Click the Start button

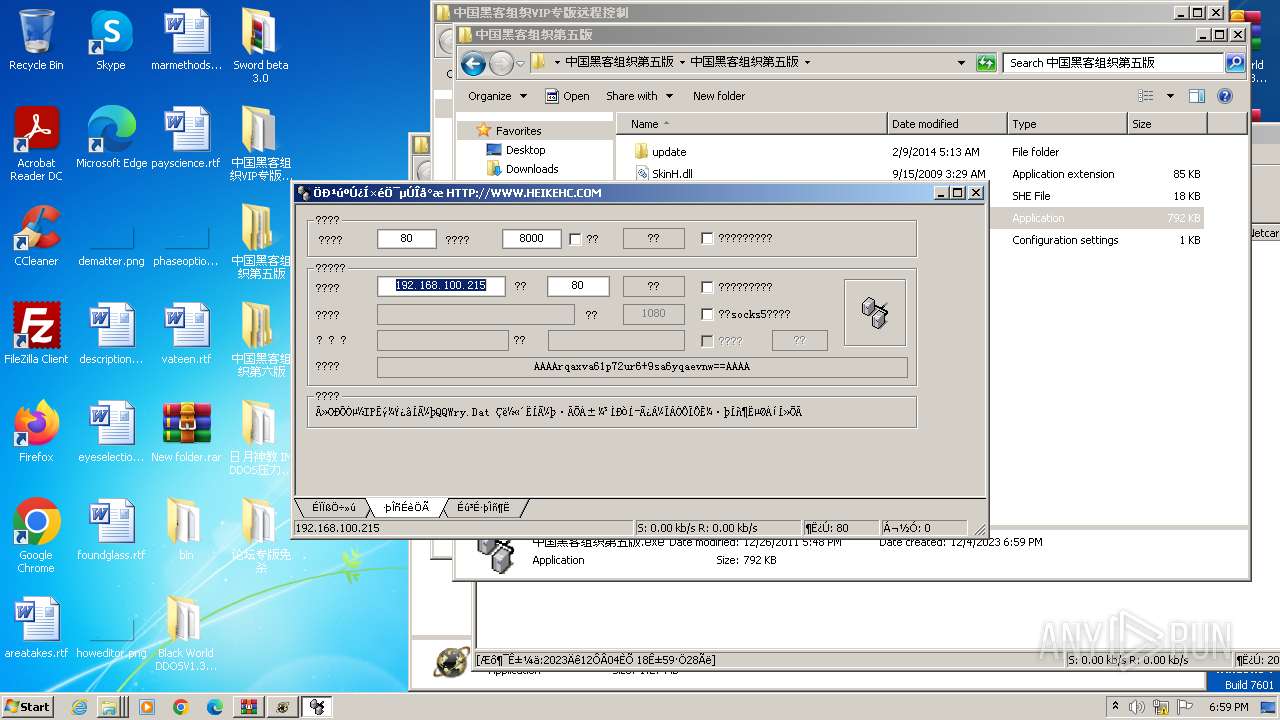28,707
